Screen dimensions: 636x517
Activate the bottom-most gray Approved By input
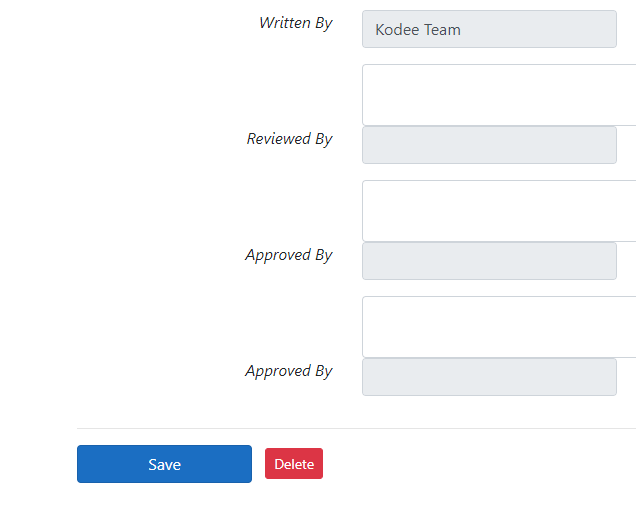point(489,377)
